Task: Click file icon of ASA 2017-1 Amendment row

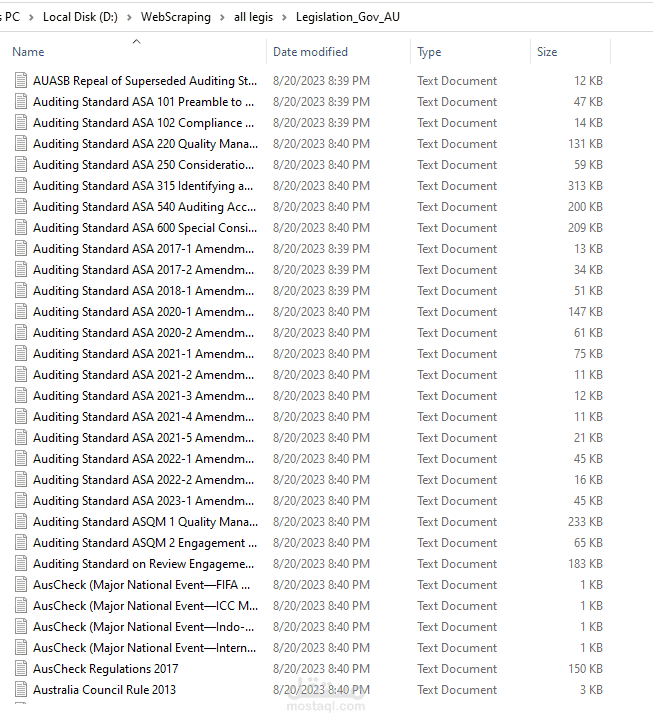Action: coord(21,249)
